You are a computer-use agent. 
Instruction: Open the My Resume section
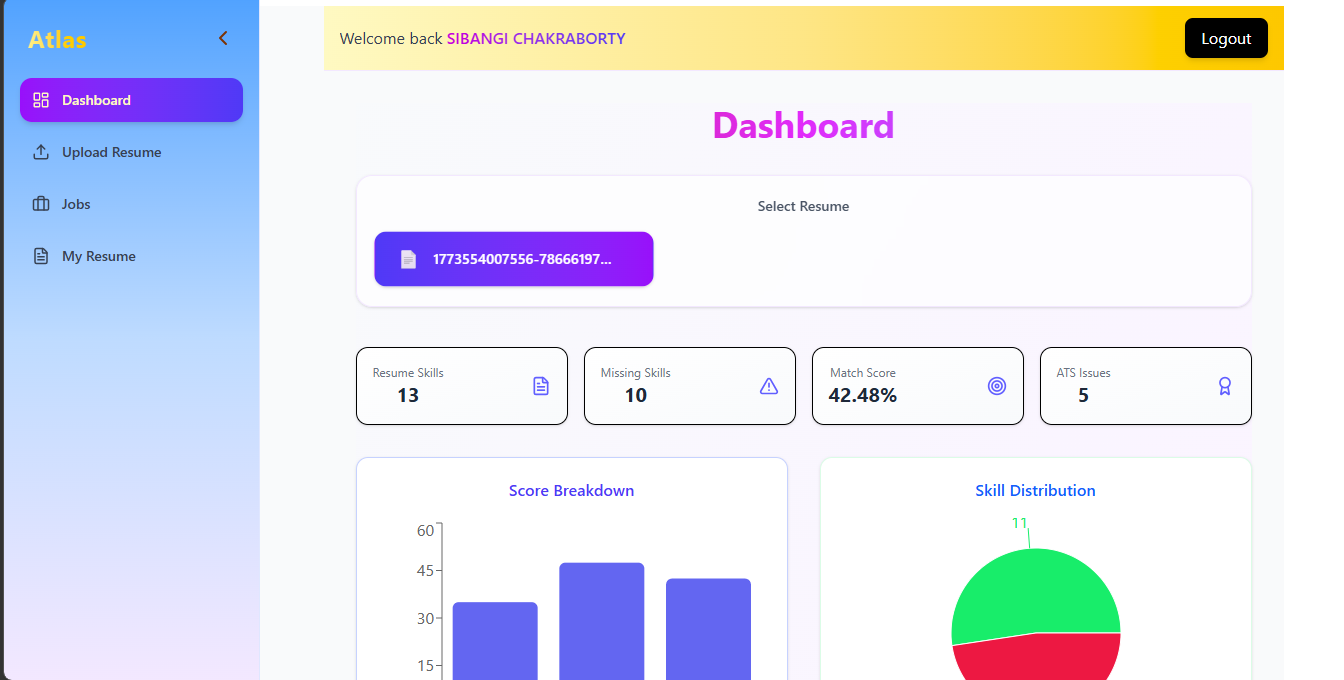[98, 256]
